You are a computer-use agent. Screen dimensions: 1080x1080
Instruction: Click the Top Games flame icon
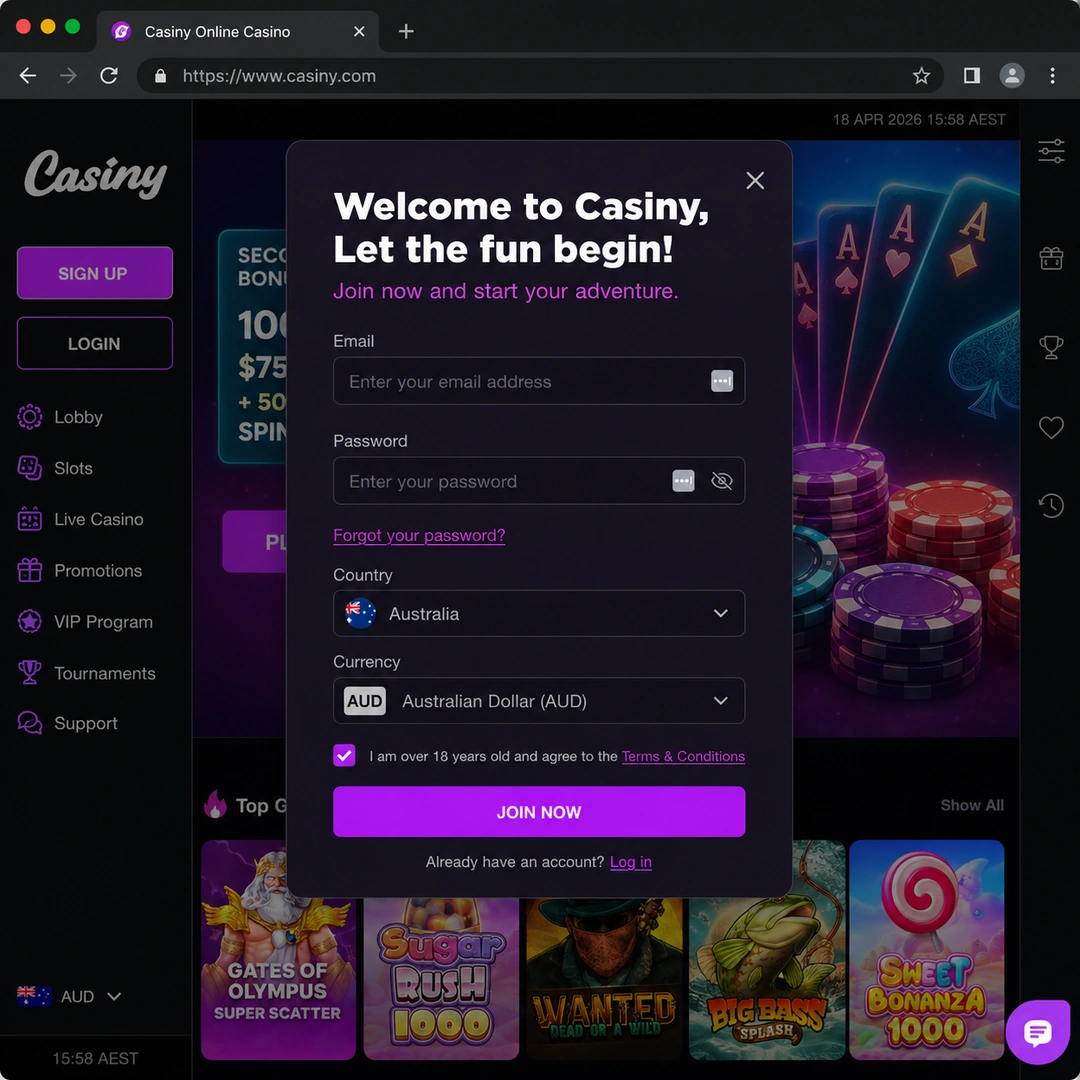click(x=216, y=804)
